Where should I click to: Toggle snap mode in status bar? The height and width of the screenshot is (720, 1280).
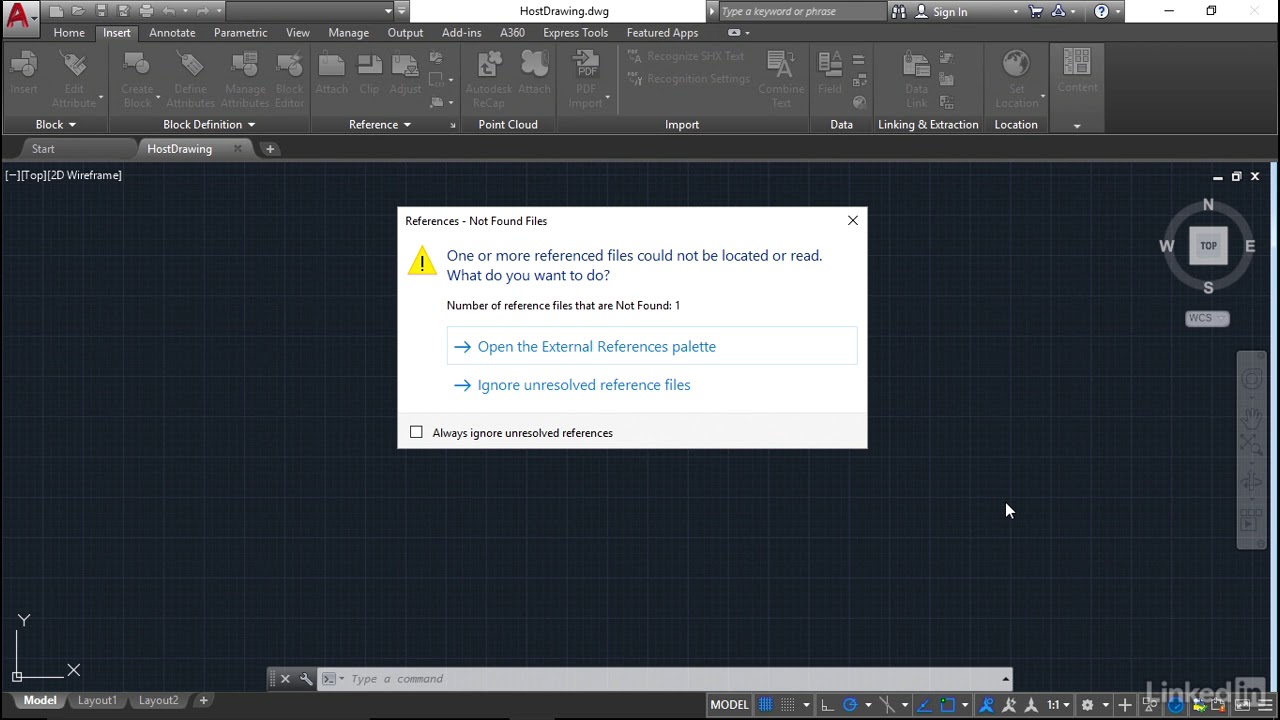click(x=788, y=705)
